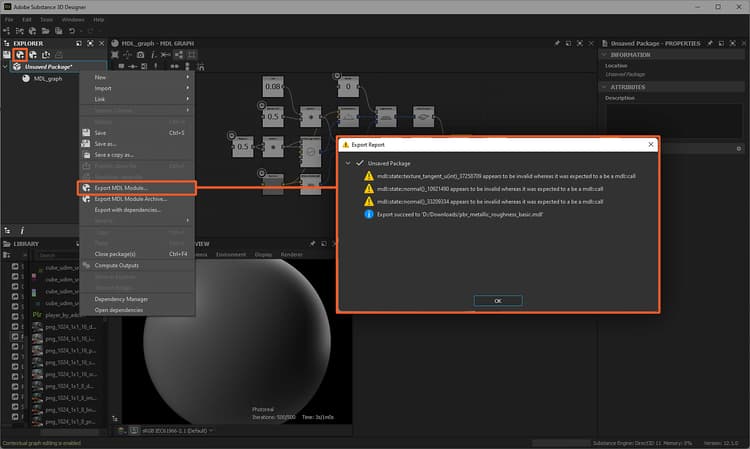This screenshot has width=750, height=449.
Task: Click the Unsaved Package checkmark in Export Report
Action: (360, 163)
